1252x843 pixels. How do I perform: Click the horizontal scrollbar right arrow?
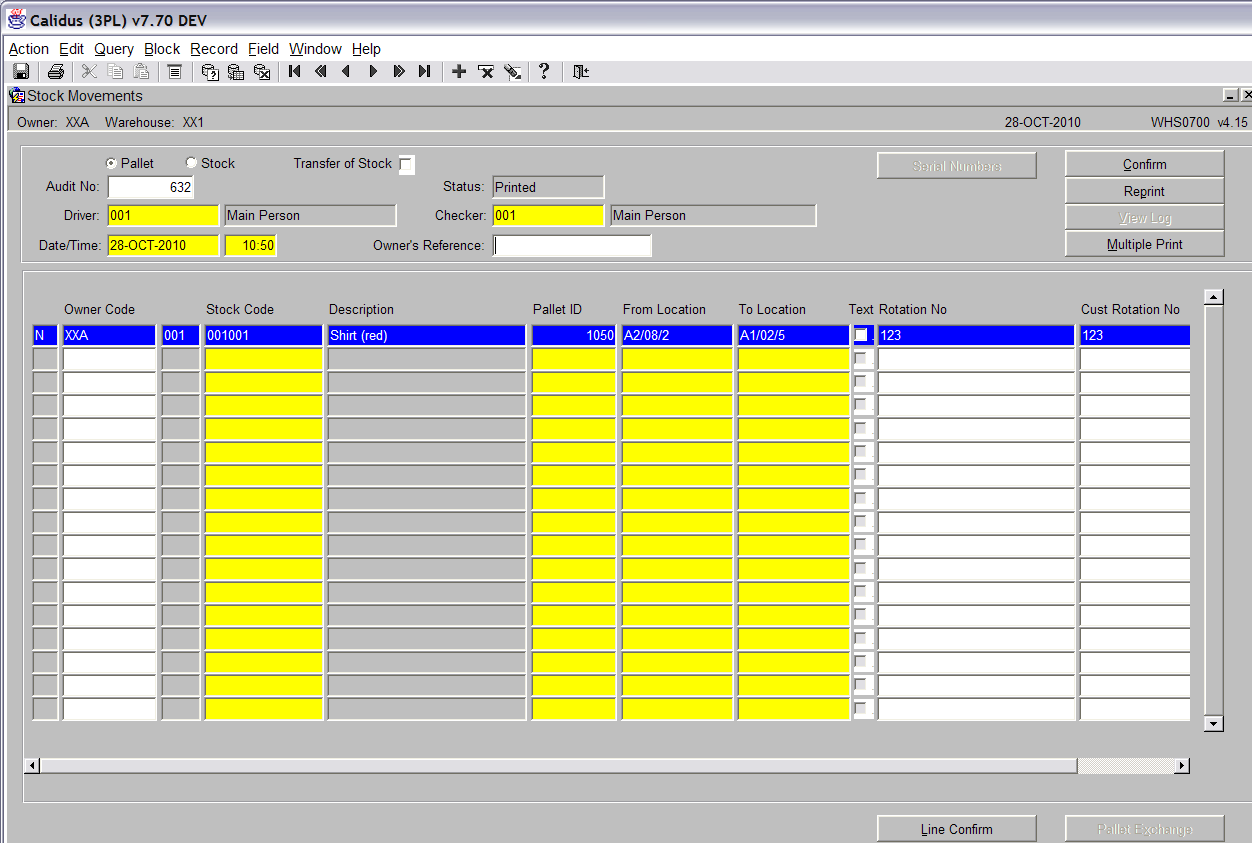[1182, 766]
